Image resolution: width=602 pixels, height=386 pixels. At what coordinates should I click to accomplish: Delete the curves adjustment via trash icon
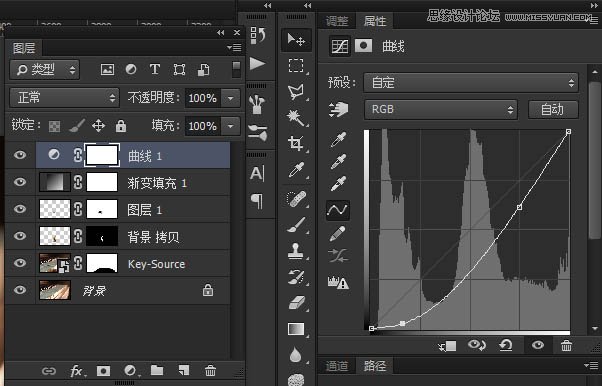point(566,345)
